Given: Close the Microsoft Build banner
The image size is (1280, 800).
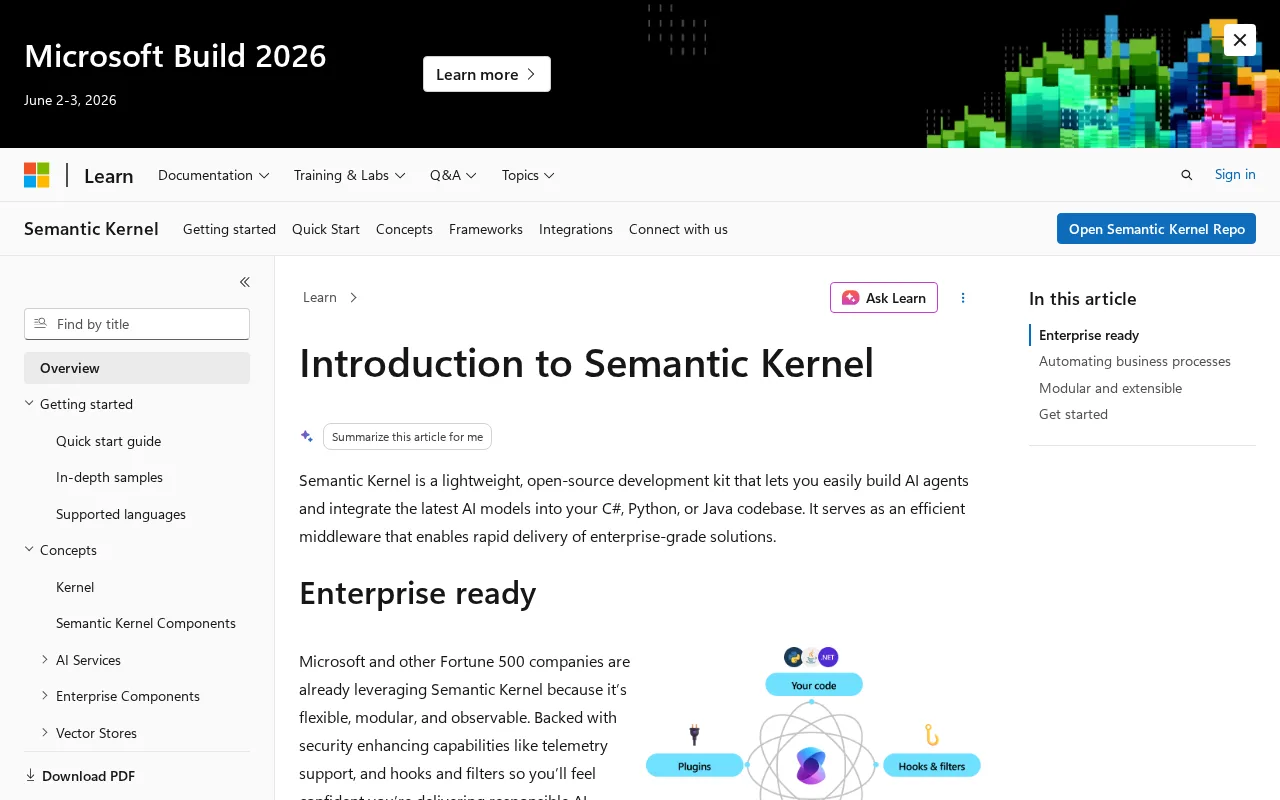Looking at the screenshot, I should click(x=1240, y=40).
